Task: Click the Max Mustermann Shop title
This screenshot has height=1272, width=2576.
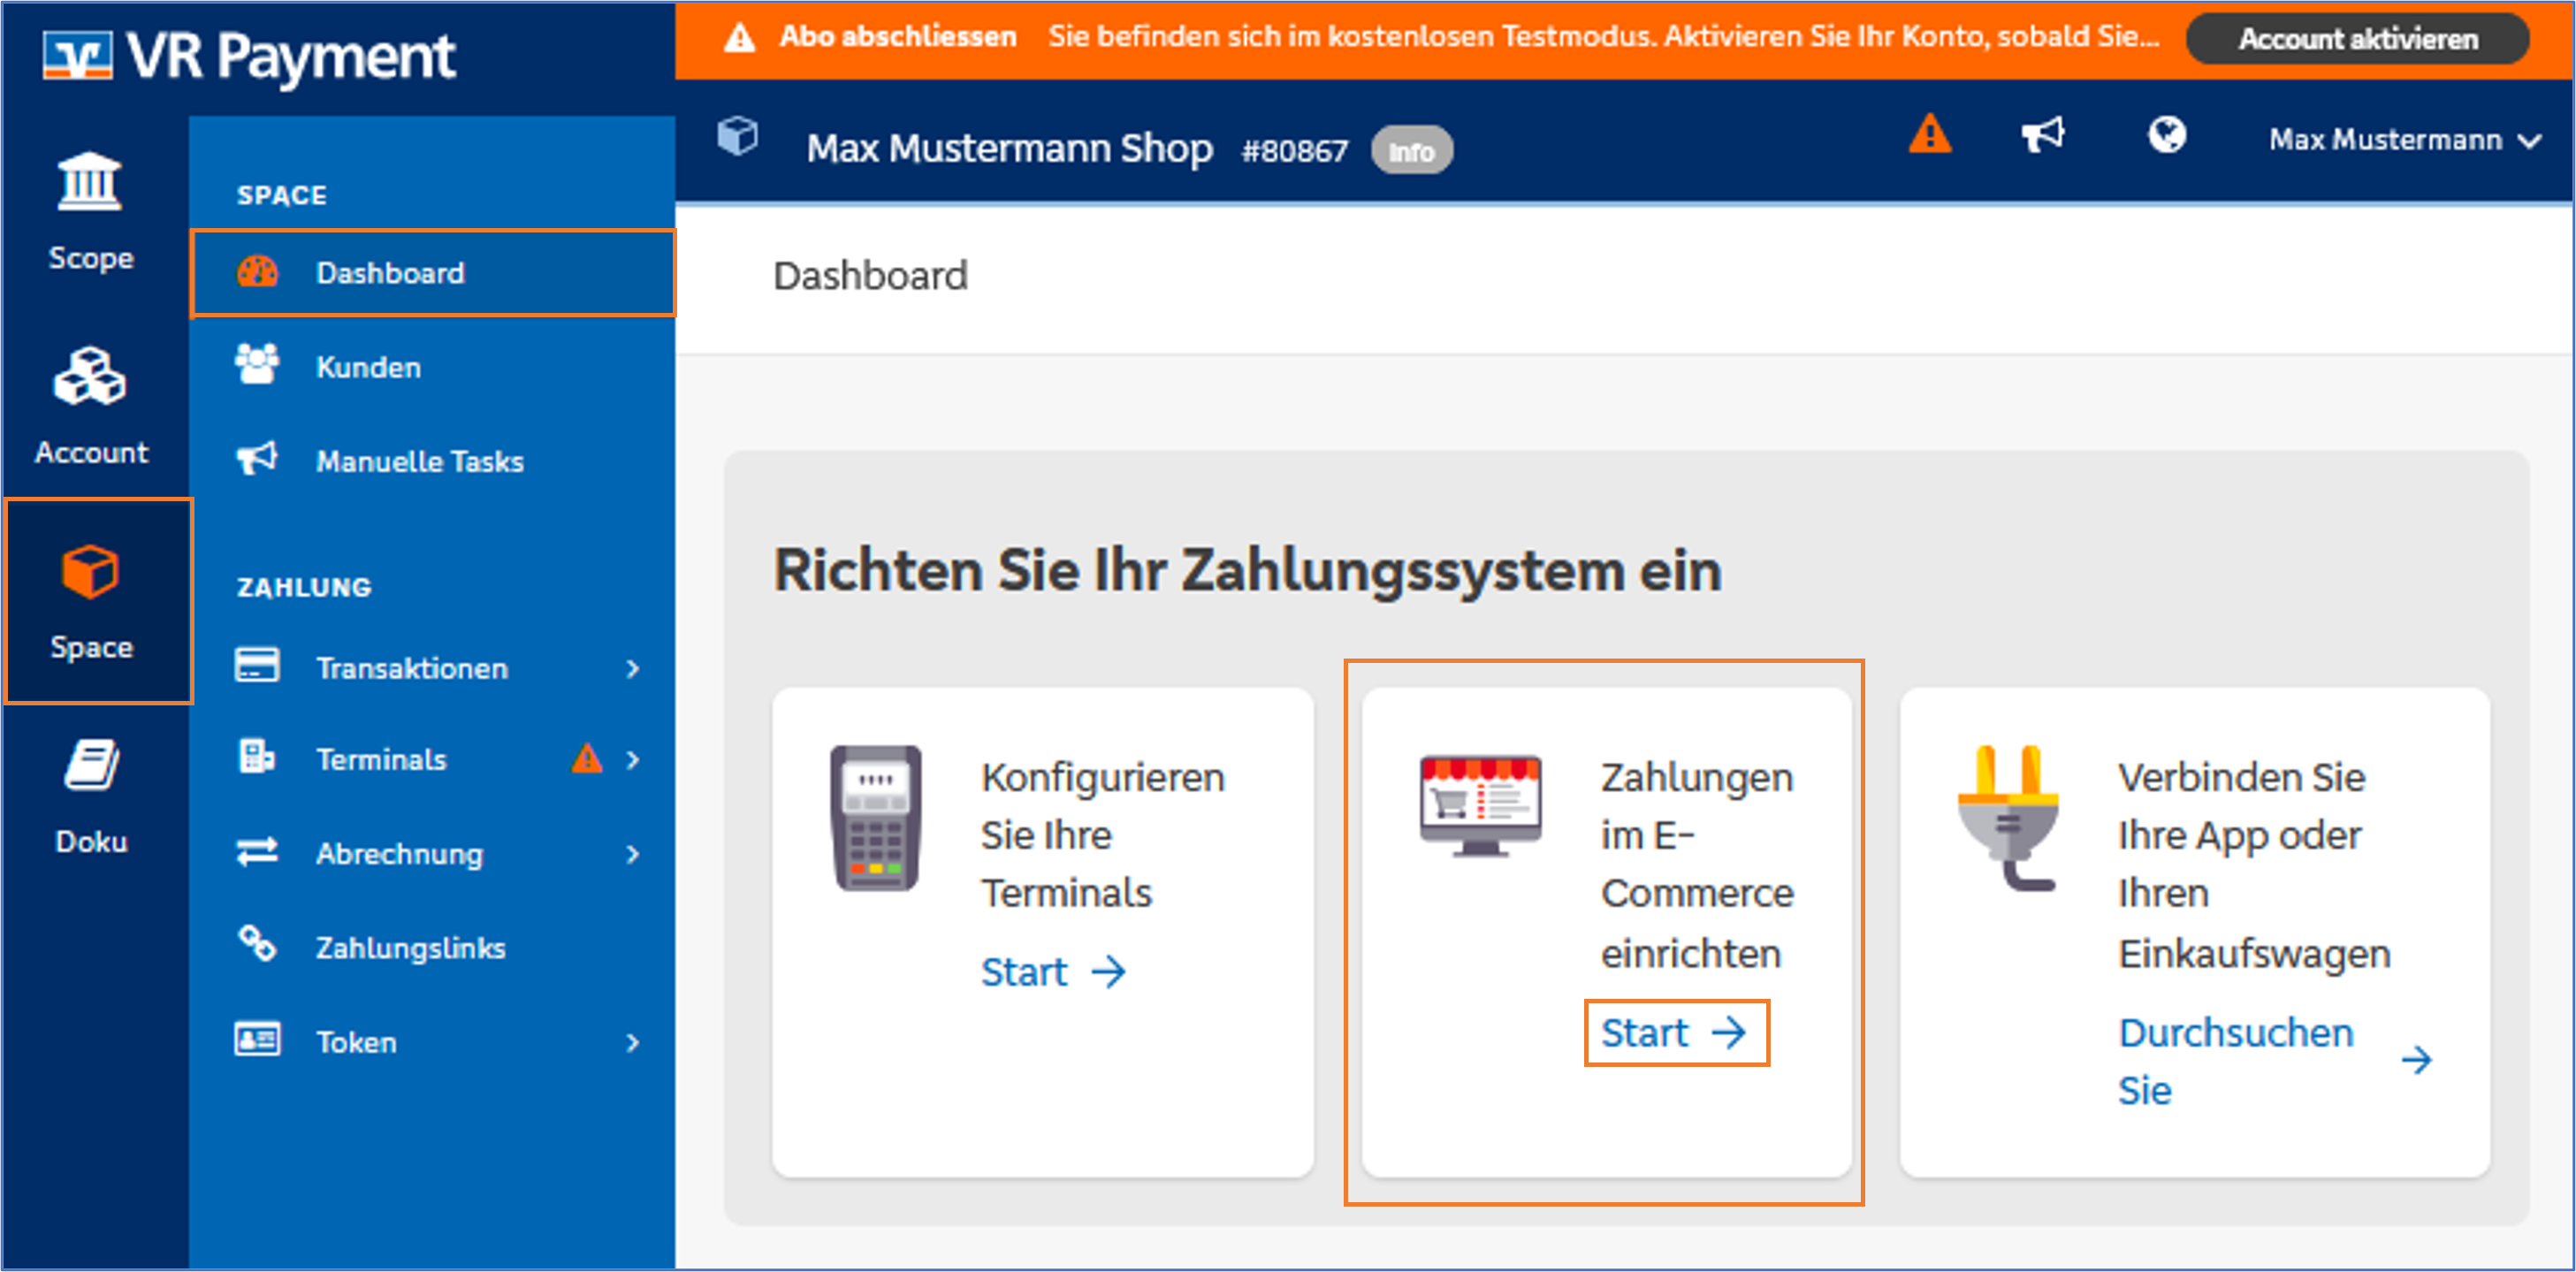Action: [x=1009, y=148]
